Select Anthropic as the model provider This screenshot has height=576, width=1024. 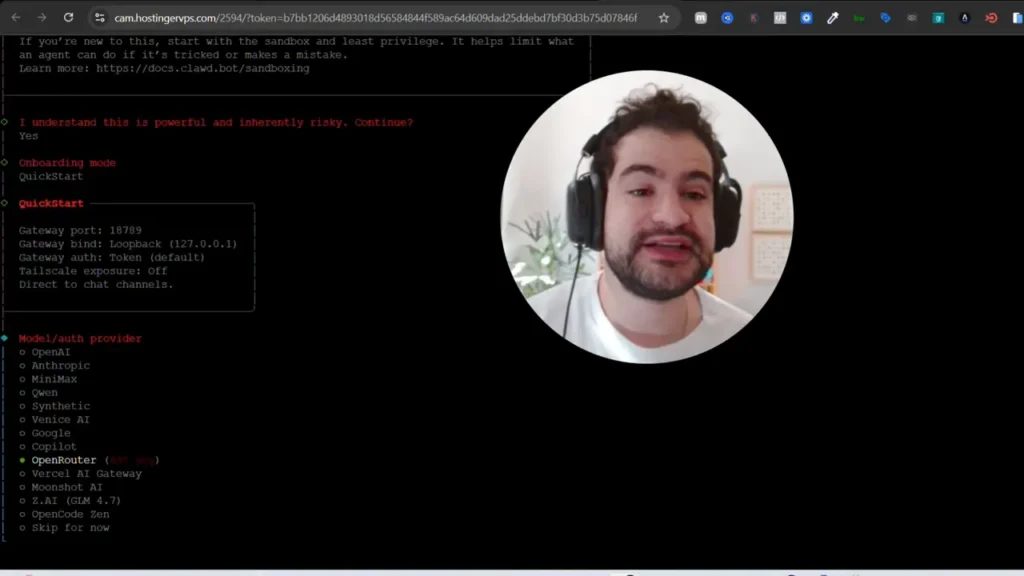tap(60, 365)
